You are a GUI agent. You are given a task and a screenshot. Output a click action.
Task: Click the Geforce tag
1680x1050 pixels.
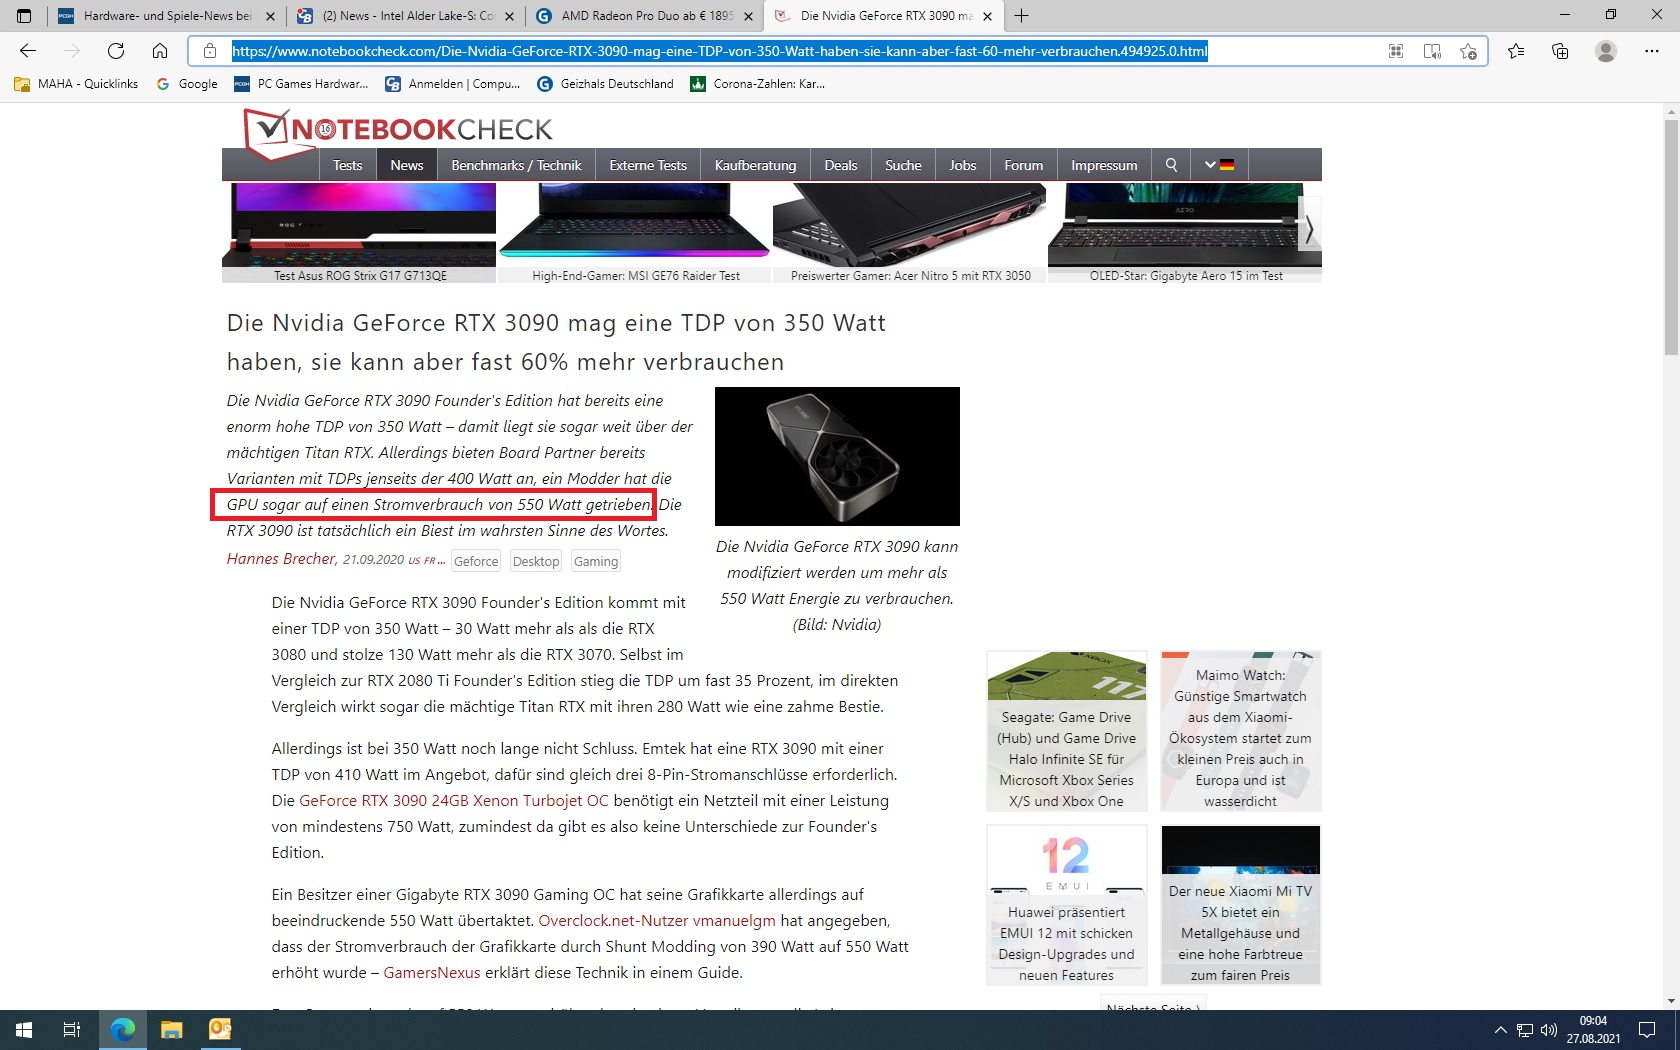(x=476, y=561)
